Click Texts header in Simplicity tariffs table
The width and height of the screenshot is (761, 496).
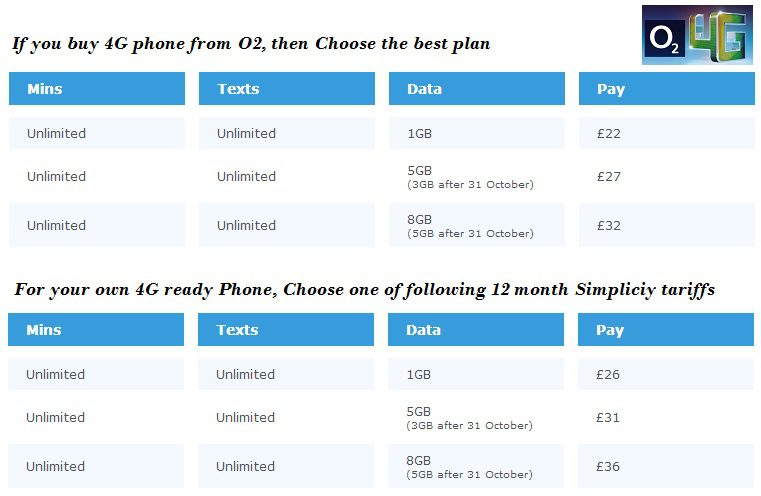coord(285,330)
